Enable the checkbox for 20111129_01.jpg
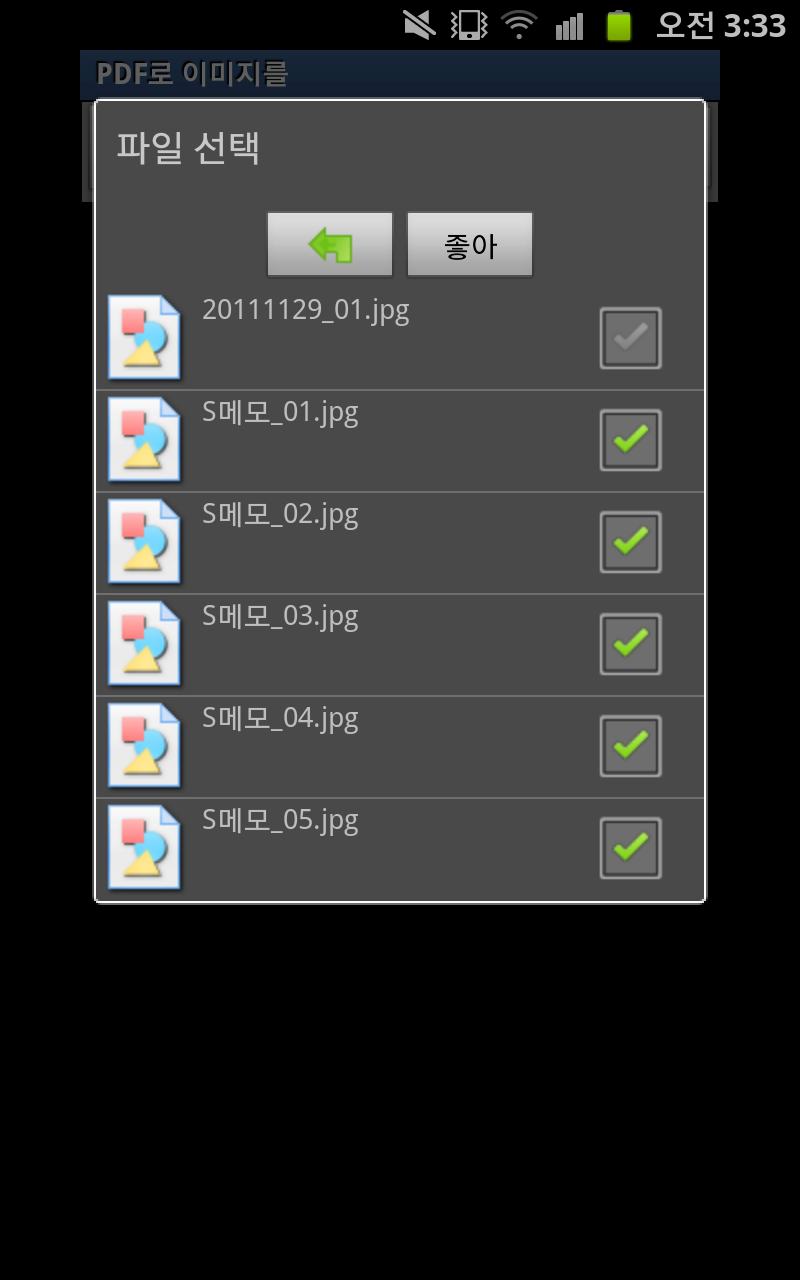 coord(630,338)
